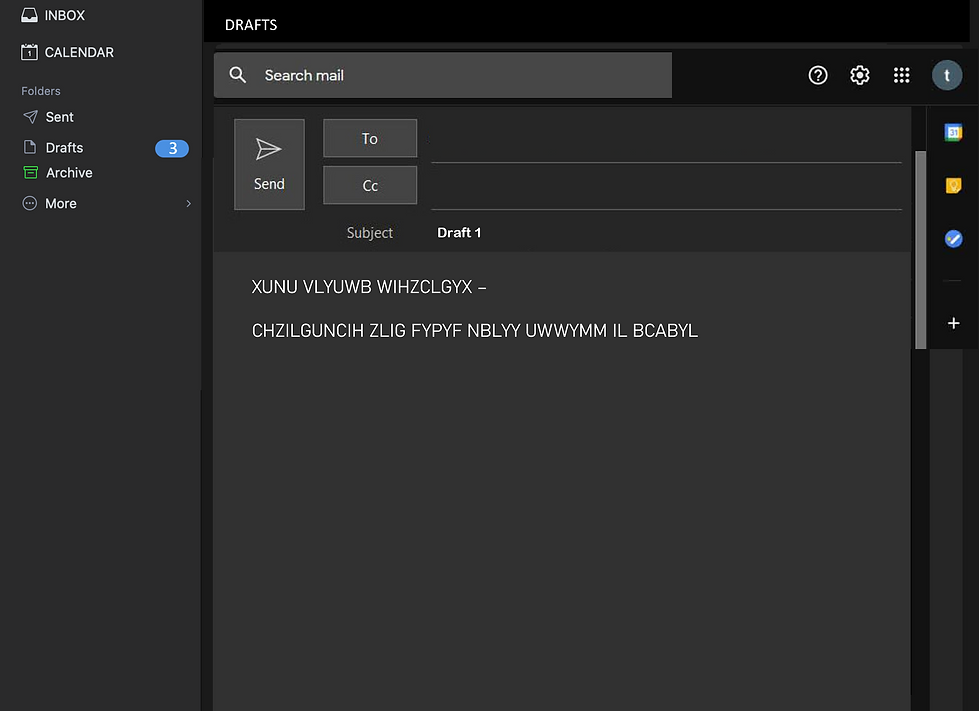Viewport: 979px width, 711px height.
Task: Open the settings gear icon
Action: (860, 76)
